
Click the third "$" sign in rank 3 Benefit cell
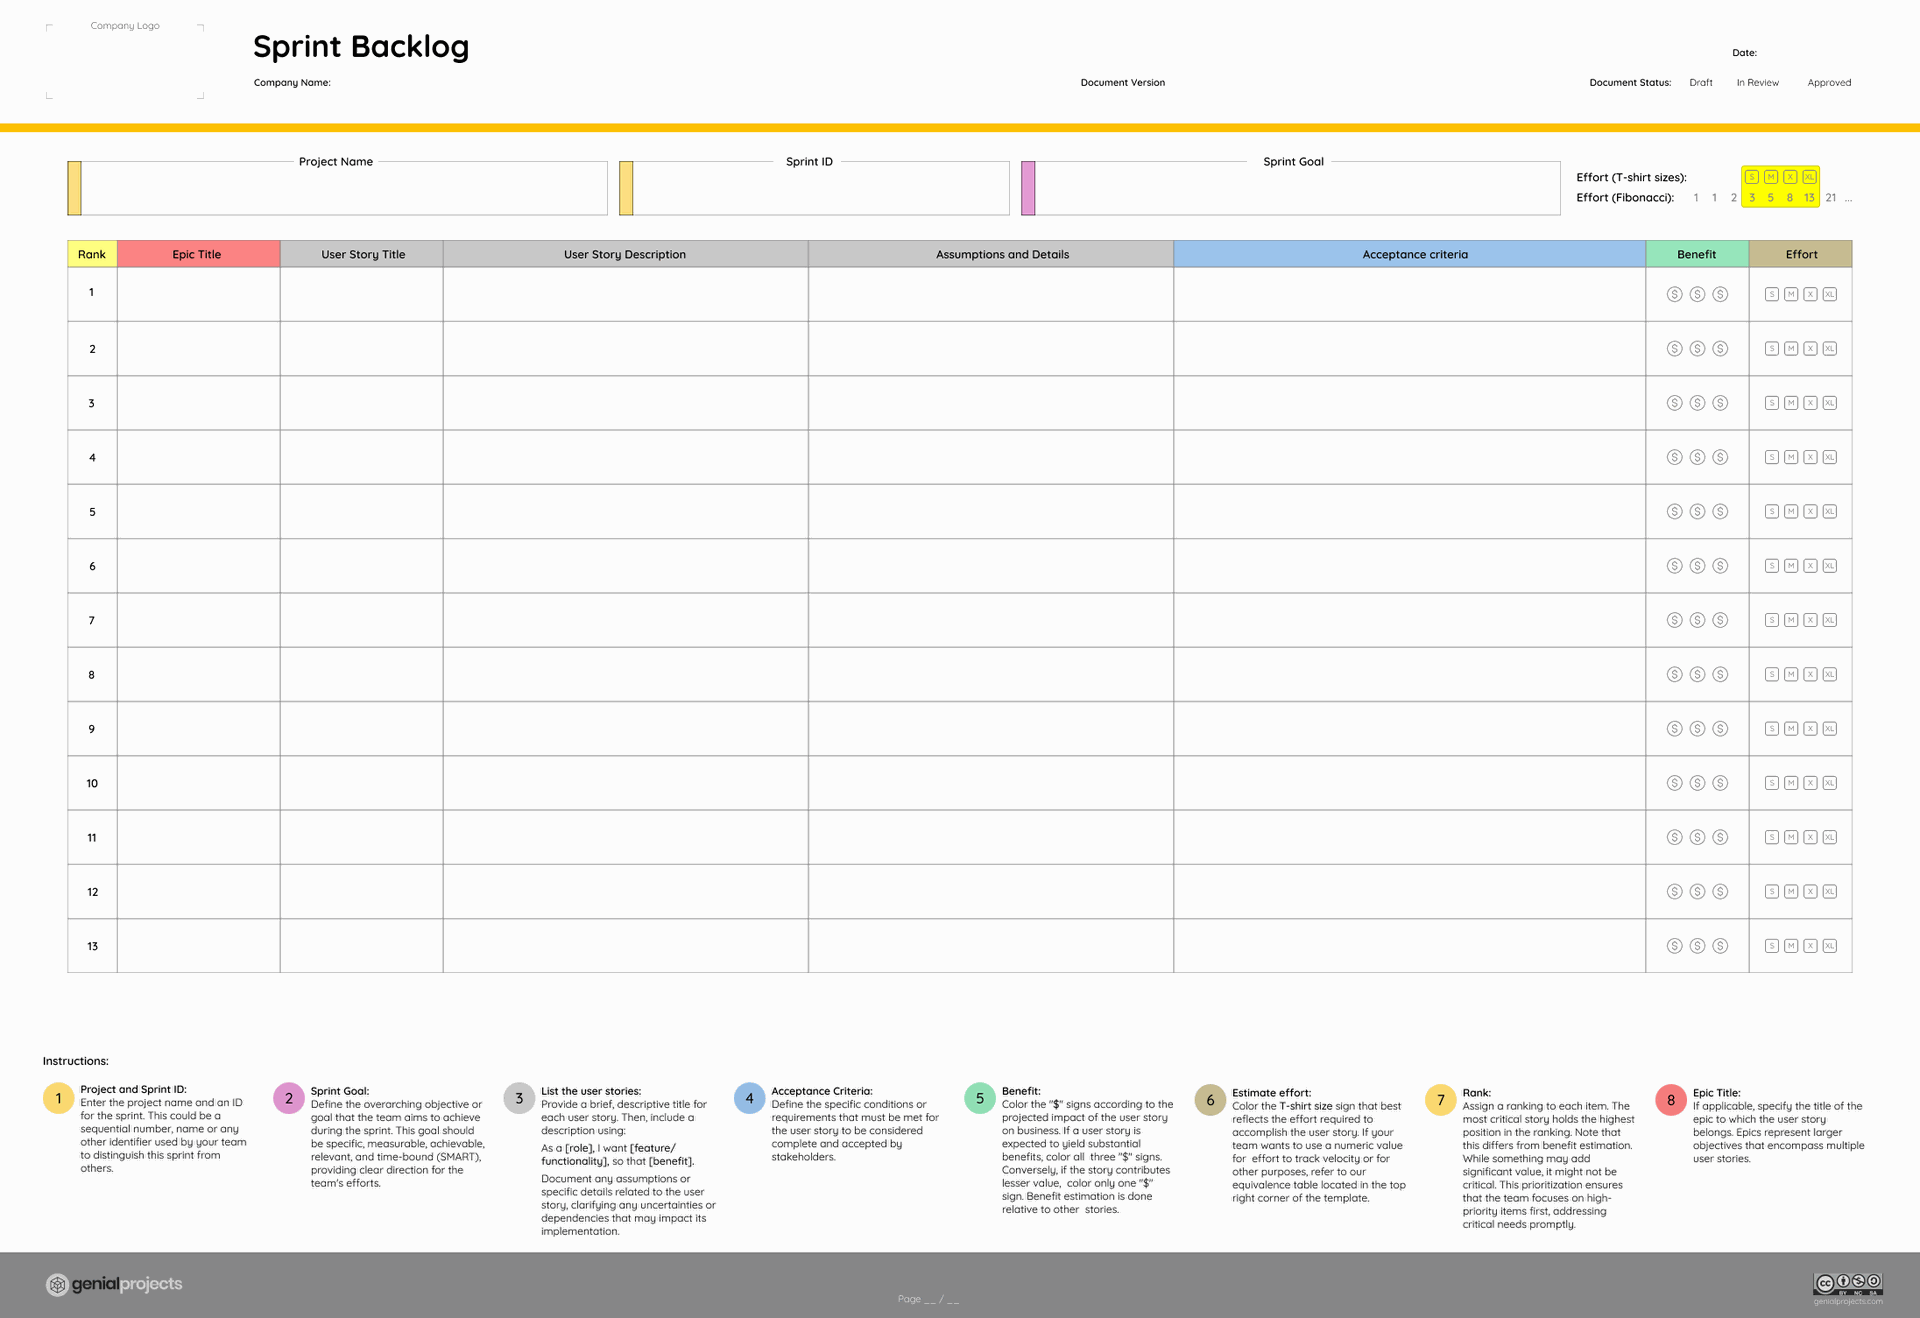click(x=1720, y=402)
